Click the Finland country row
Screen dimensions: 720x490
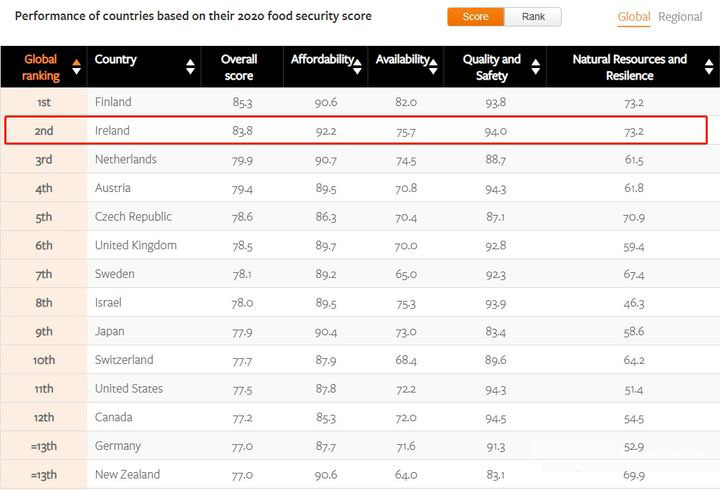pos(113,102)
